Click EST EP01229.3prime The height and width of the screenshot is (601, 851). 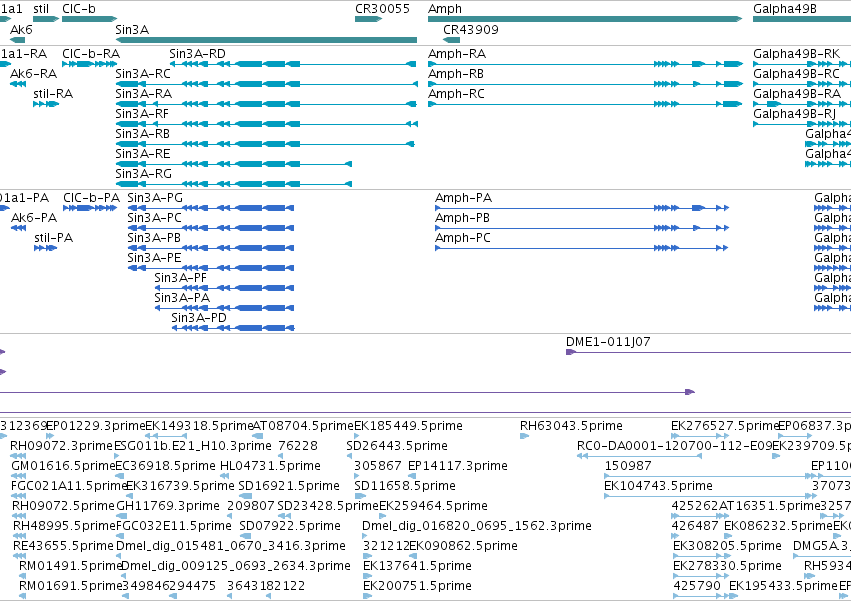tap(96, 426)
